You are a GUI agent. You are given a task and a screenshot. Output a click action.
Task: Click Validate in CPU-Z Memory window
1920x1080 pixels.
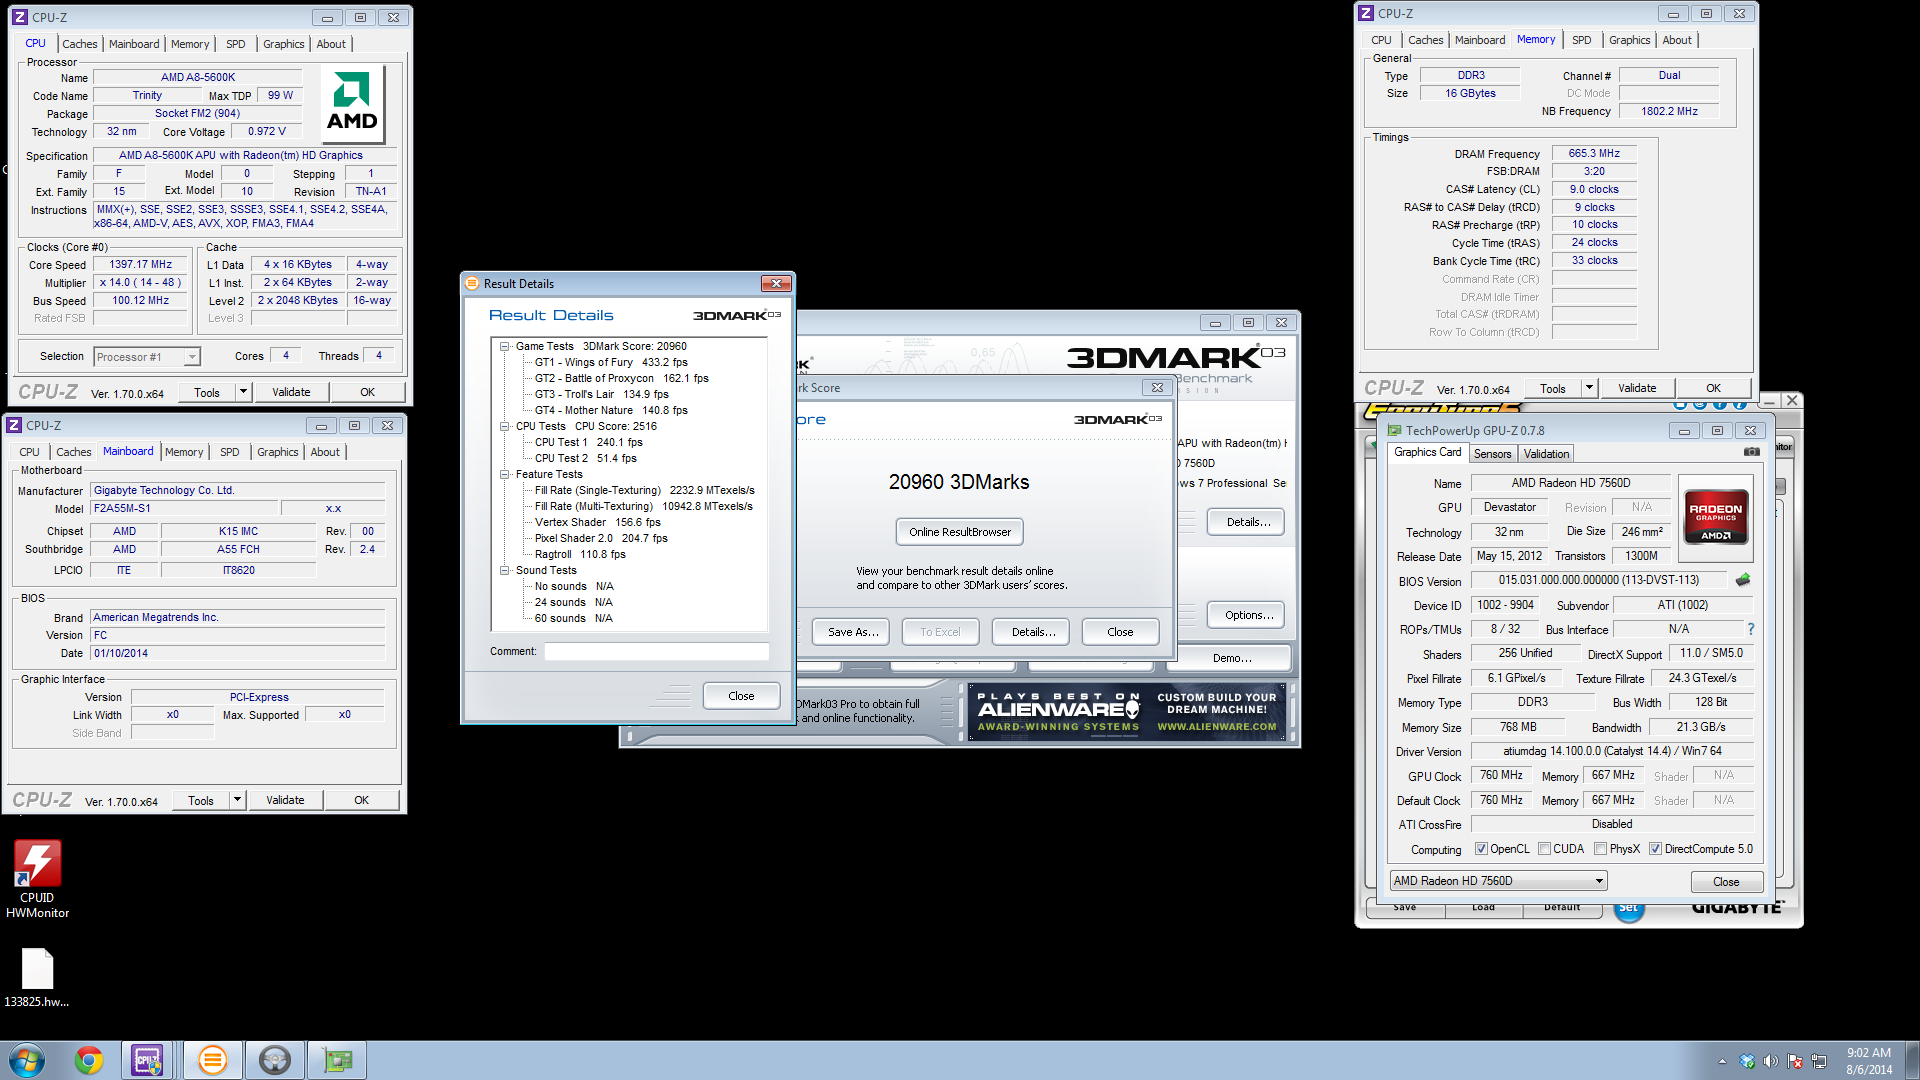(1637, 388)
